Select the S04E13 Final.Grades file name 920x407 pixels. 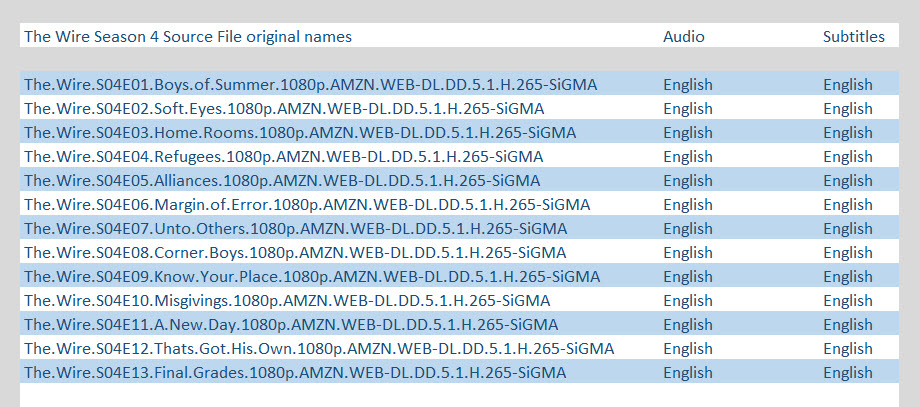coord(295,373)
